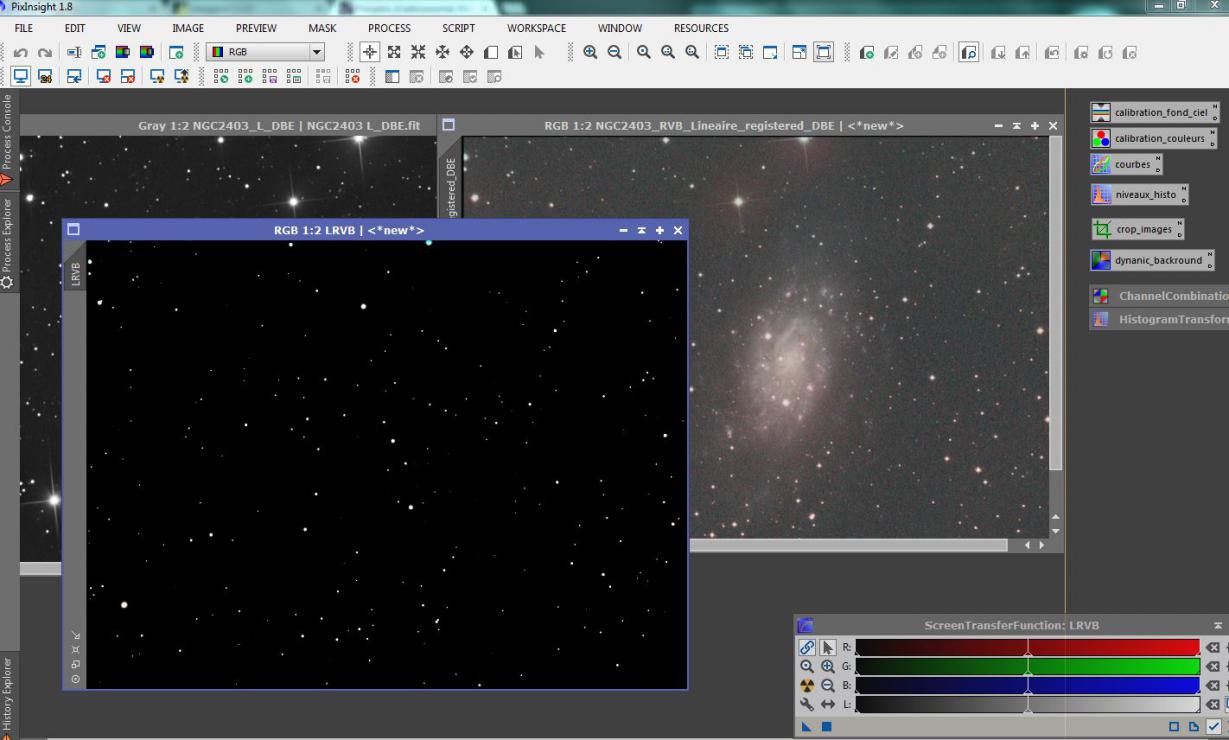Open the calibration_couleurs process icon
1229x740 pixels.
[1154, 138]
